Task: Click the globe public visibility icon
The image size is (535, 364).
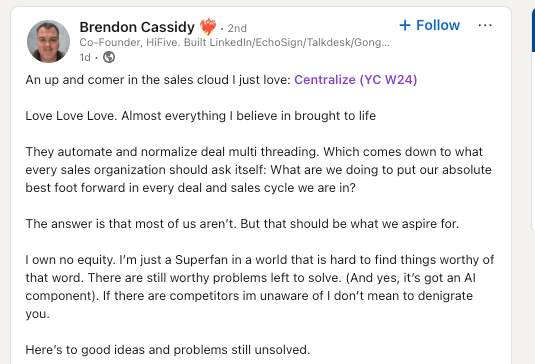Action: pyautogui.click(x=109, y=57)
